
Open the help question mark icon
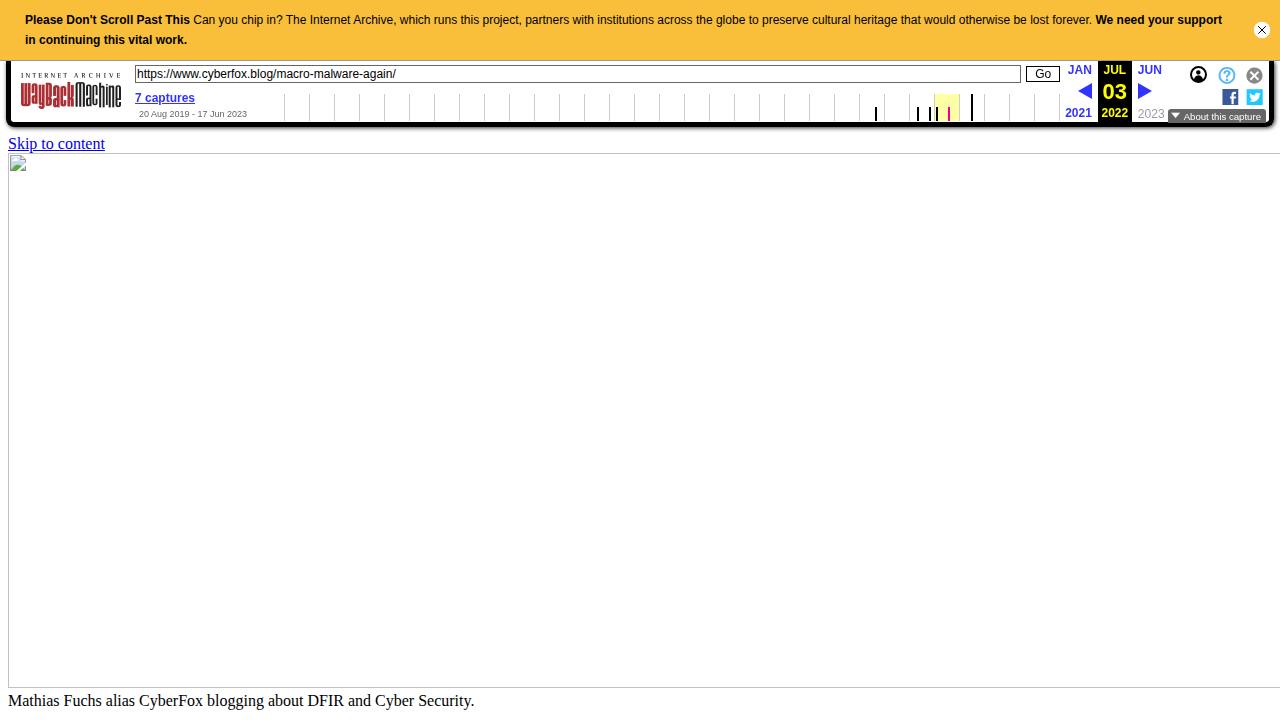pyautogui.click(x=1227, y=75)
